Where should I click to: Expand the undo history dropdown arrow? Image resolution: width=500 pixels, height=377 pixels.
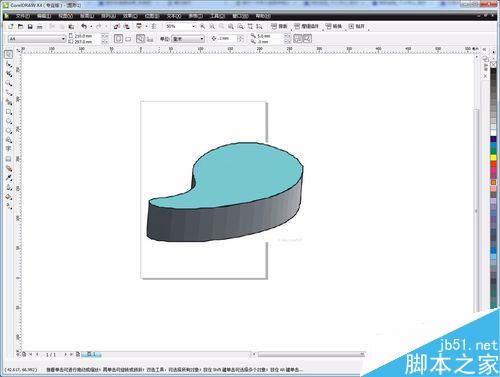click(91, 26)
